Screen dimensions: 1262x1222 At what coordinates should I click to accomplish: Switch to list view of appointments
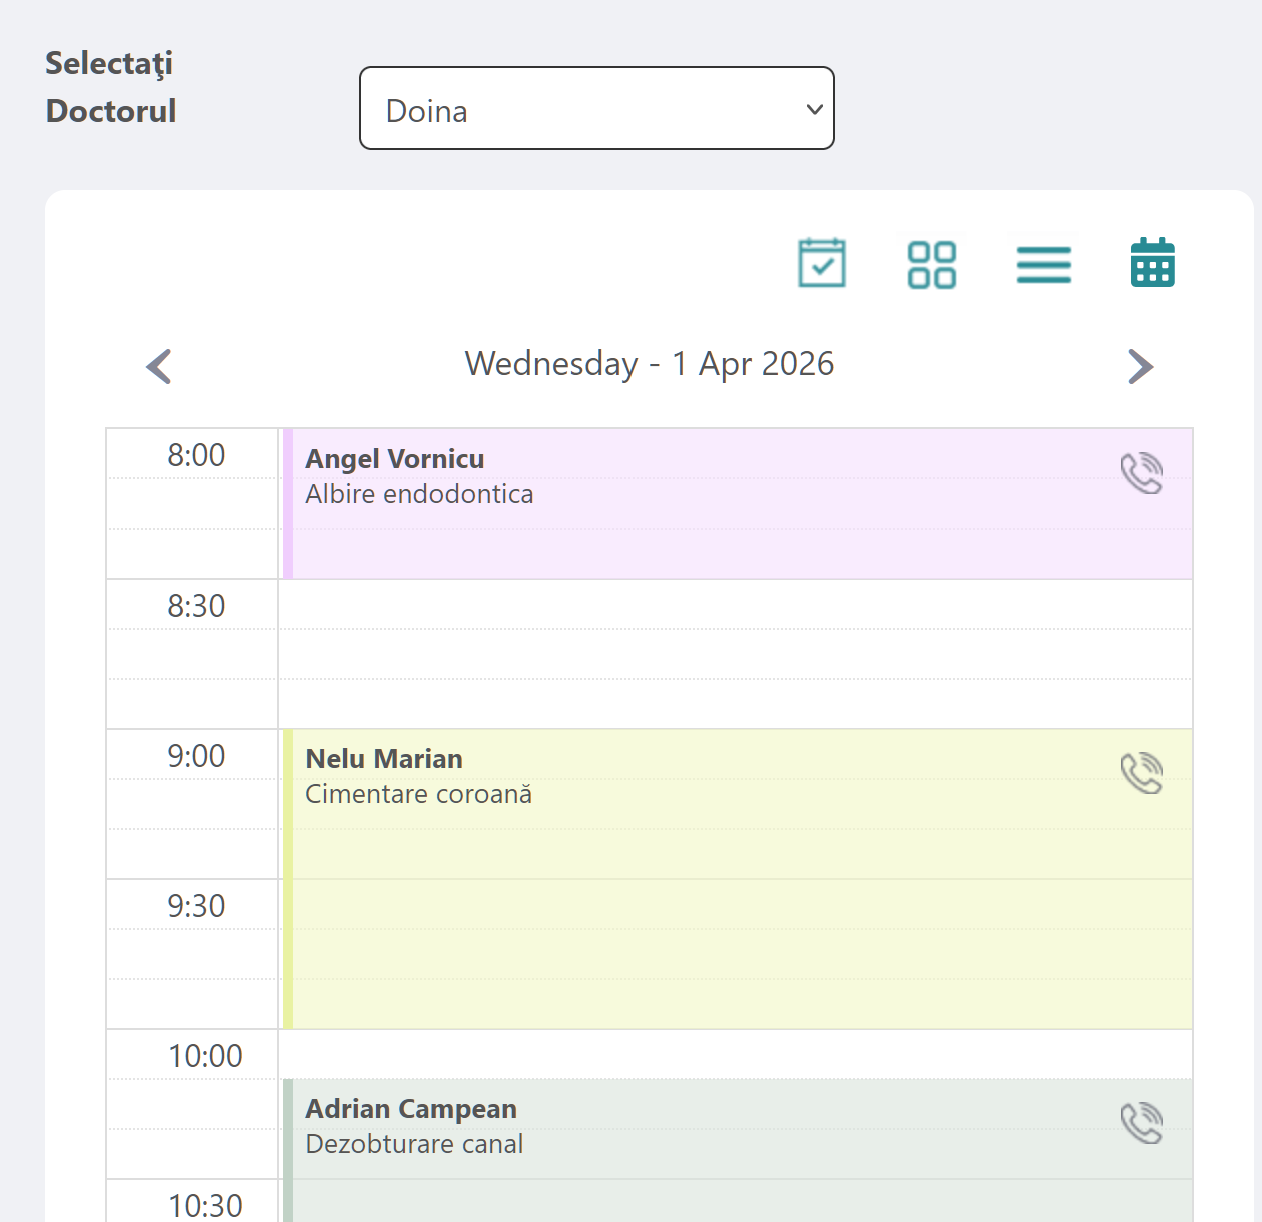click(1044, 265)
